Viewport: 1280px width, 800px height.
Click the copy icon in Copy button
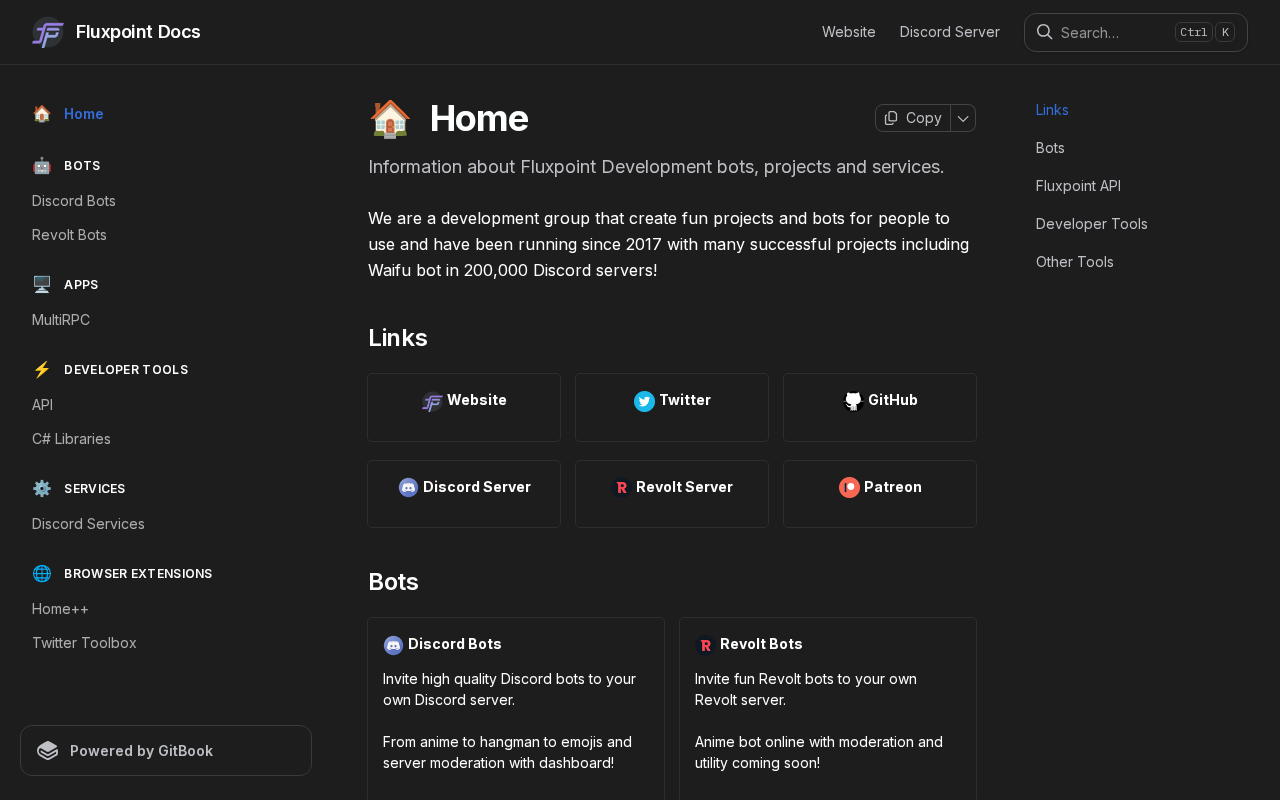[x=891, y=118]
